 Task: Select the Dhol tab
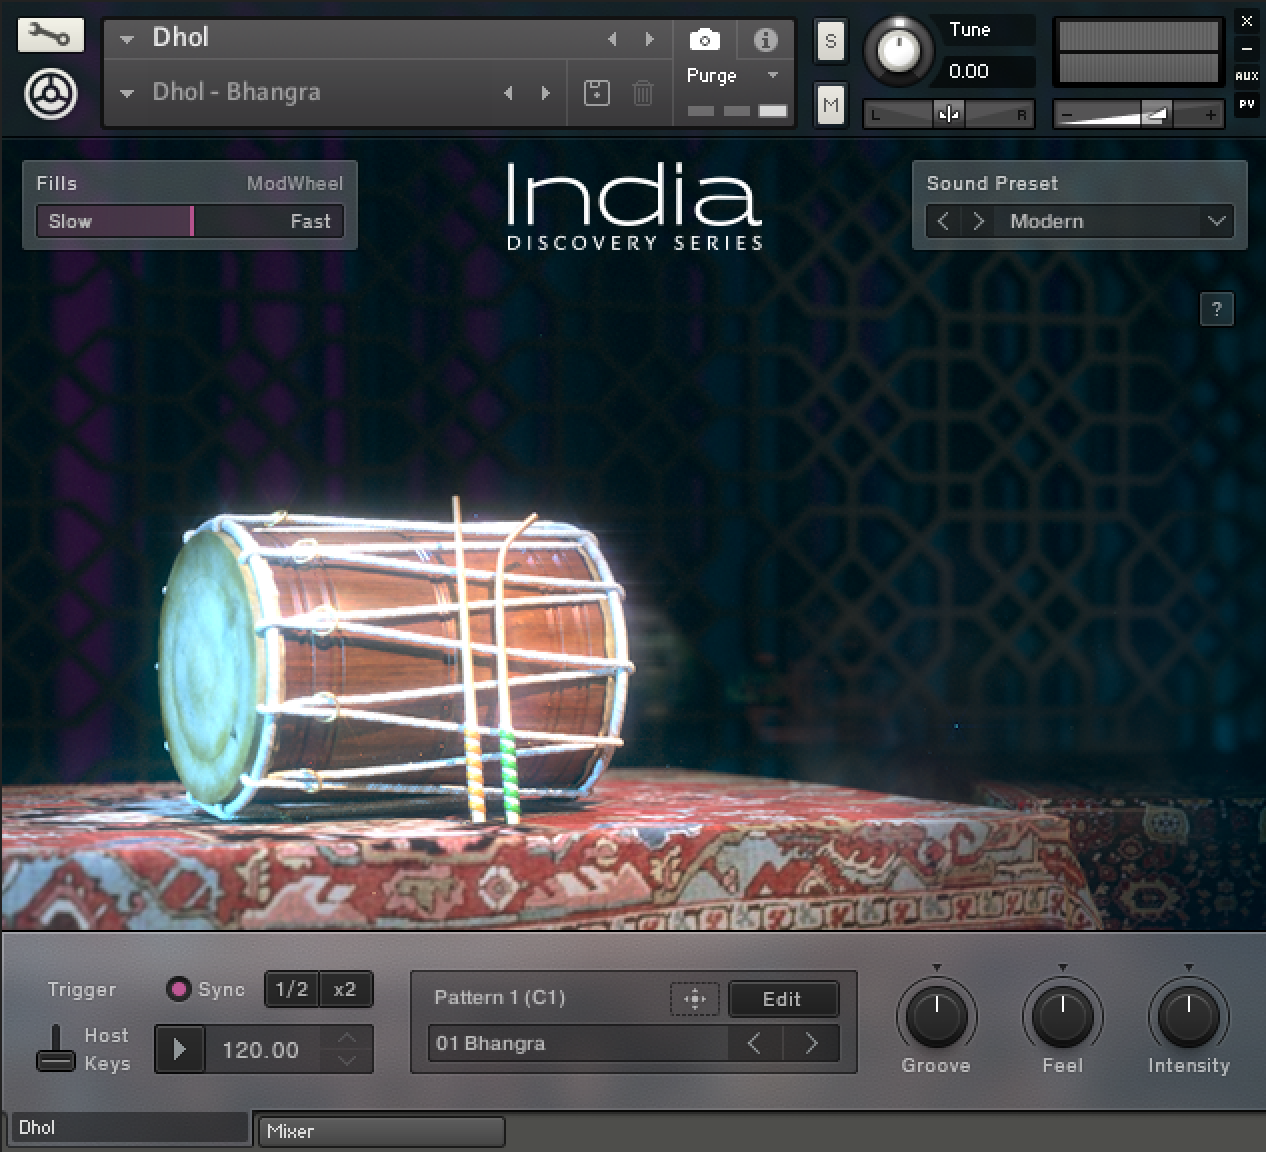pyautogui.click(x=126, y=1128)
